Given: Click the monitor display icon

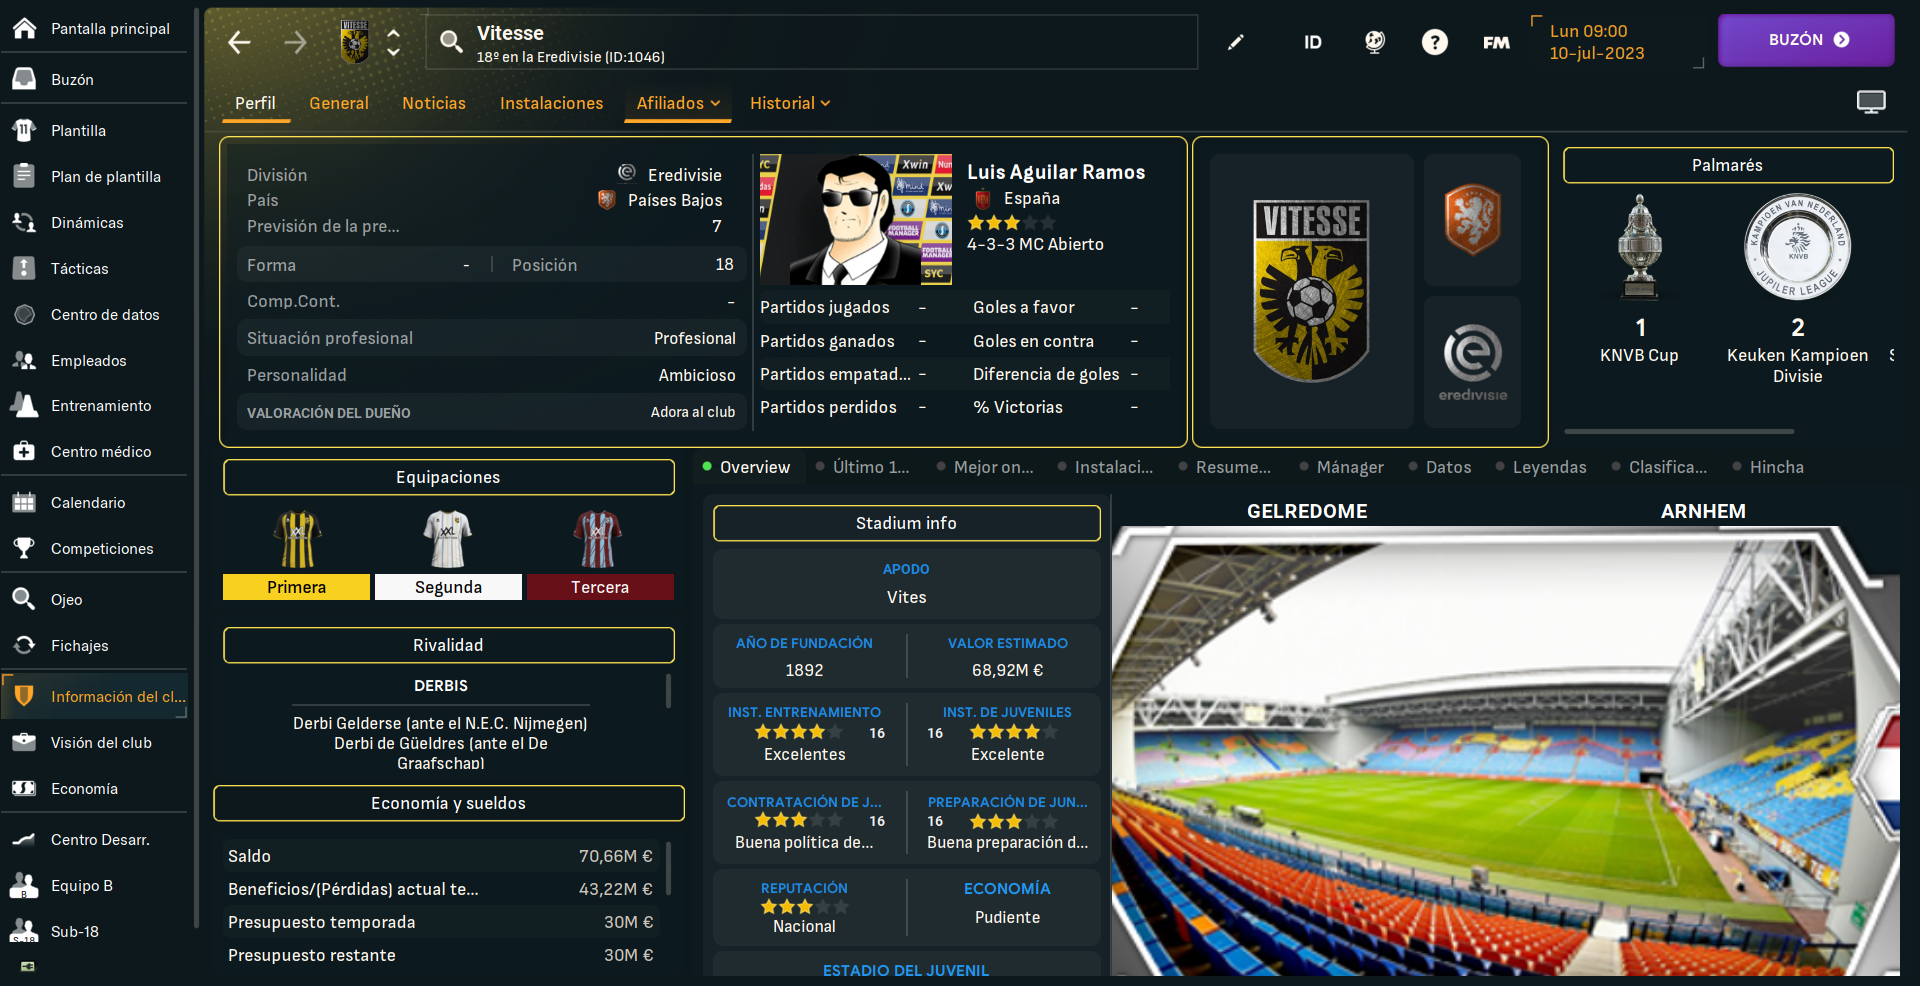Looking at the screenshot, I should 1871,102.
